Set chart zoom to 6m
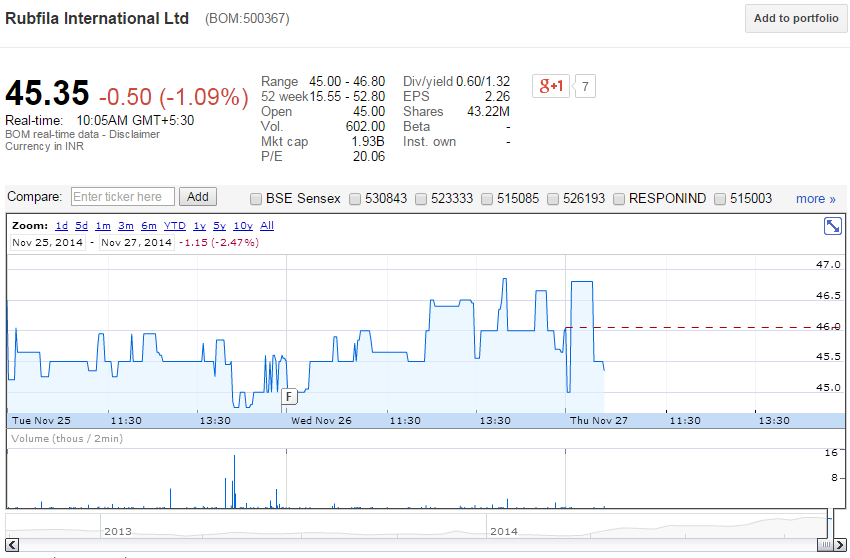This screenshot has height=558, width=850. click(149, 226)
